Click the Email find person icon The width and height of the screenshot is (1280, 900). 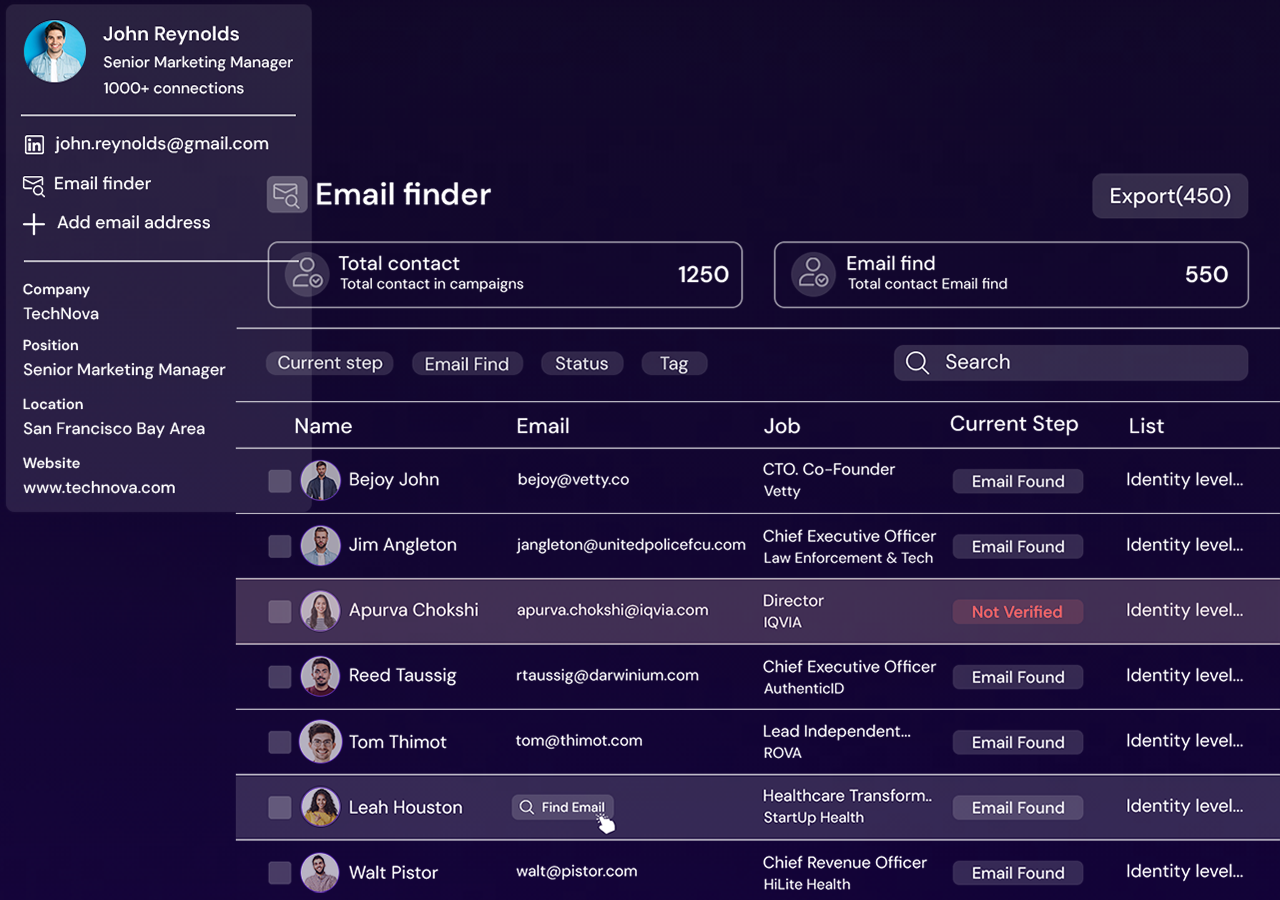(813, 273)
